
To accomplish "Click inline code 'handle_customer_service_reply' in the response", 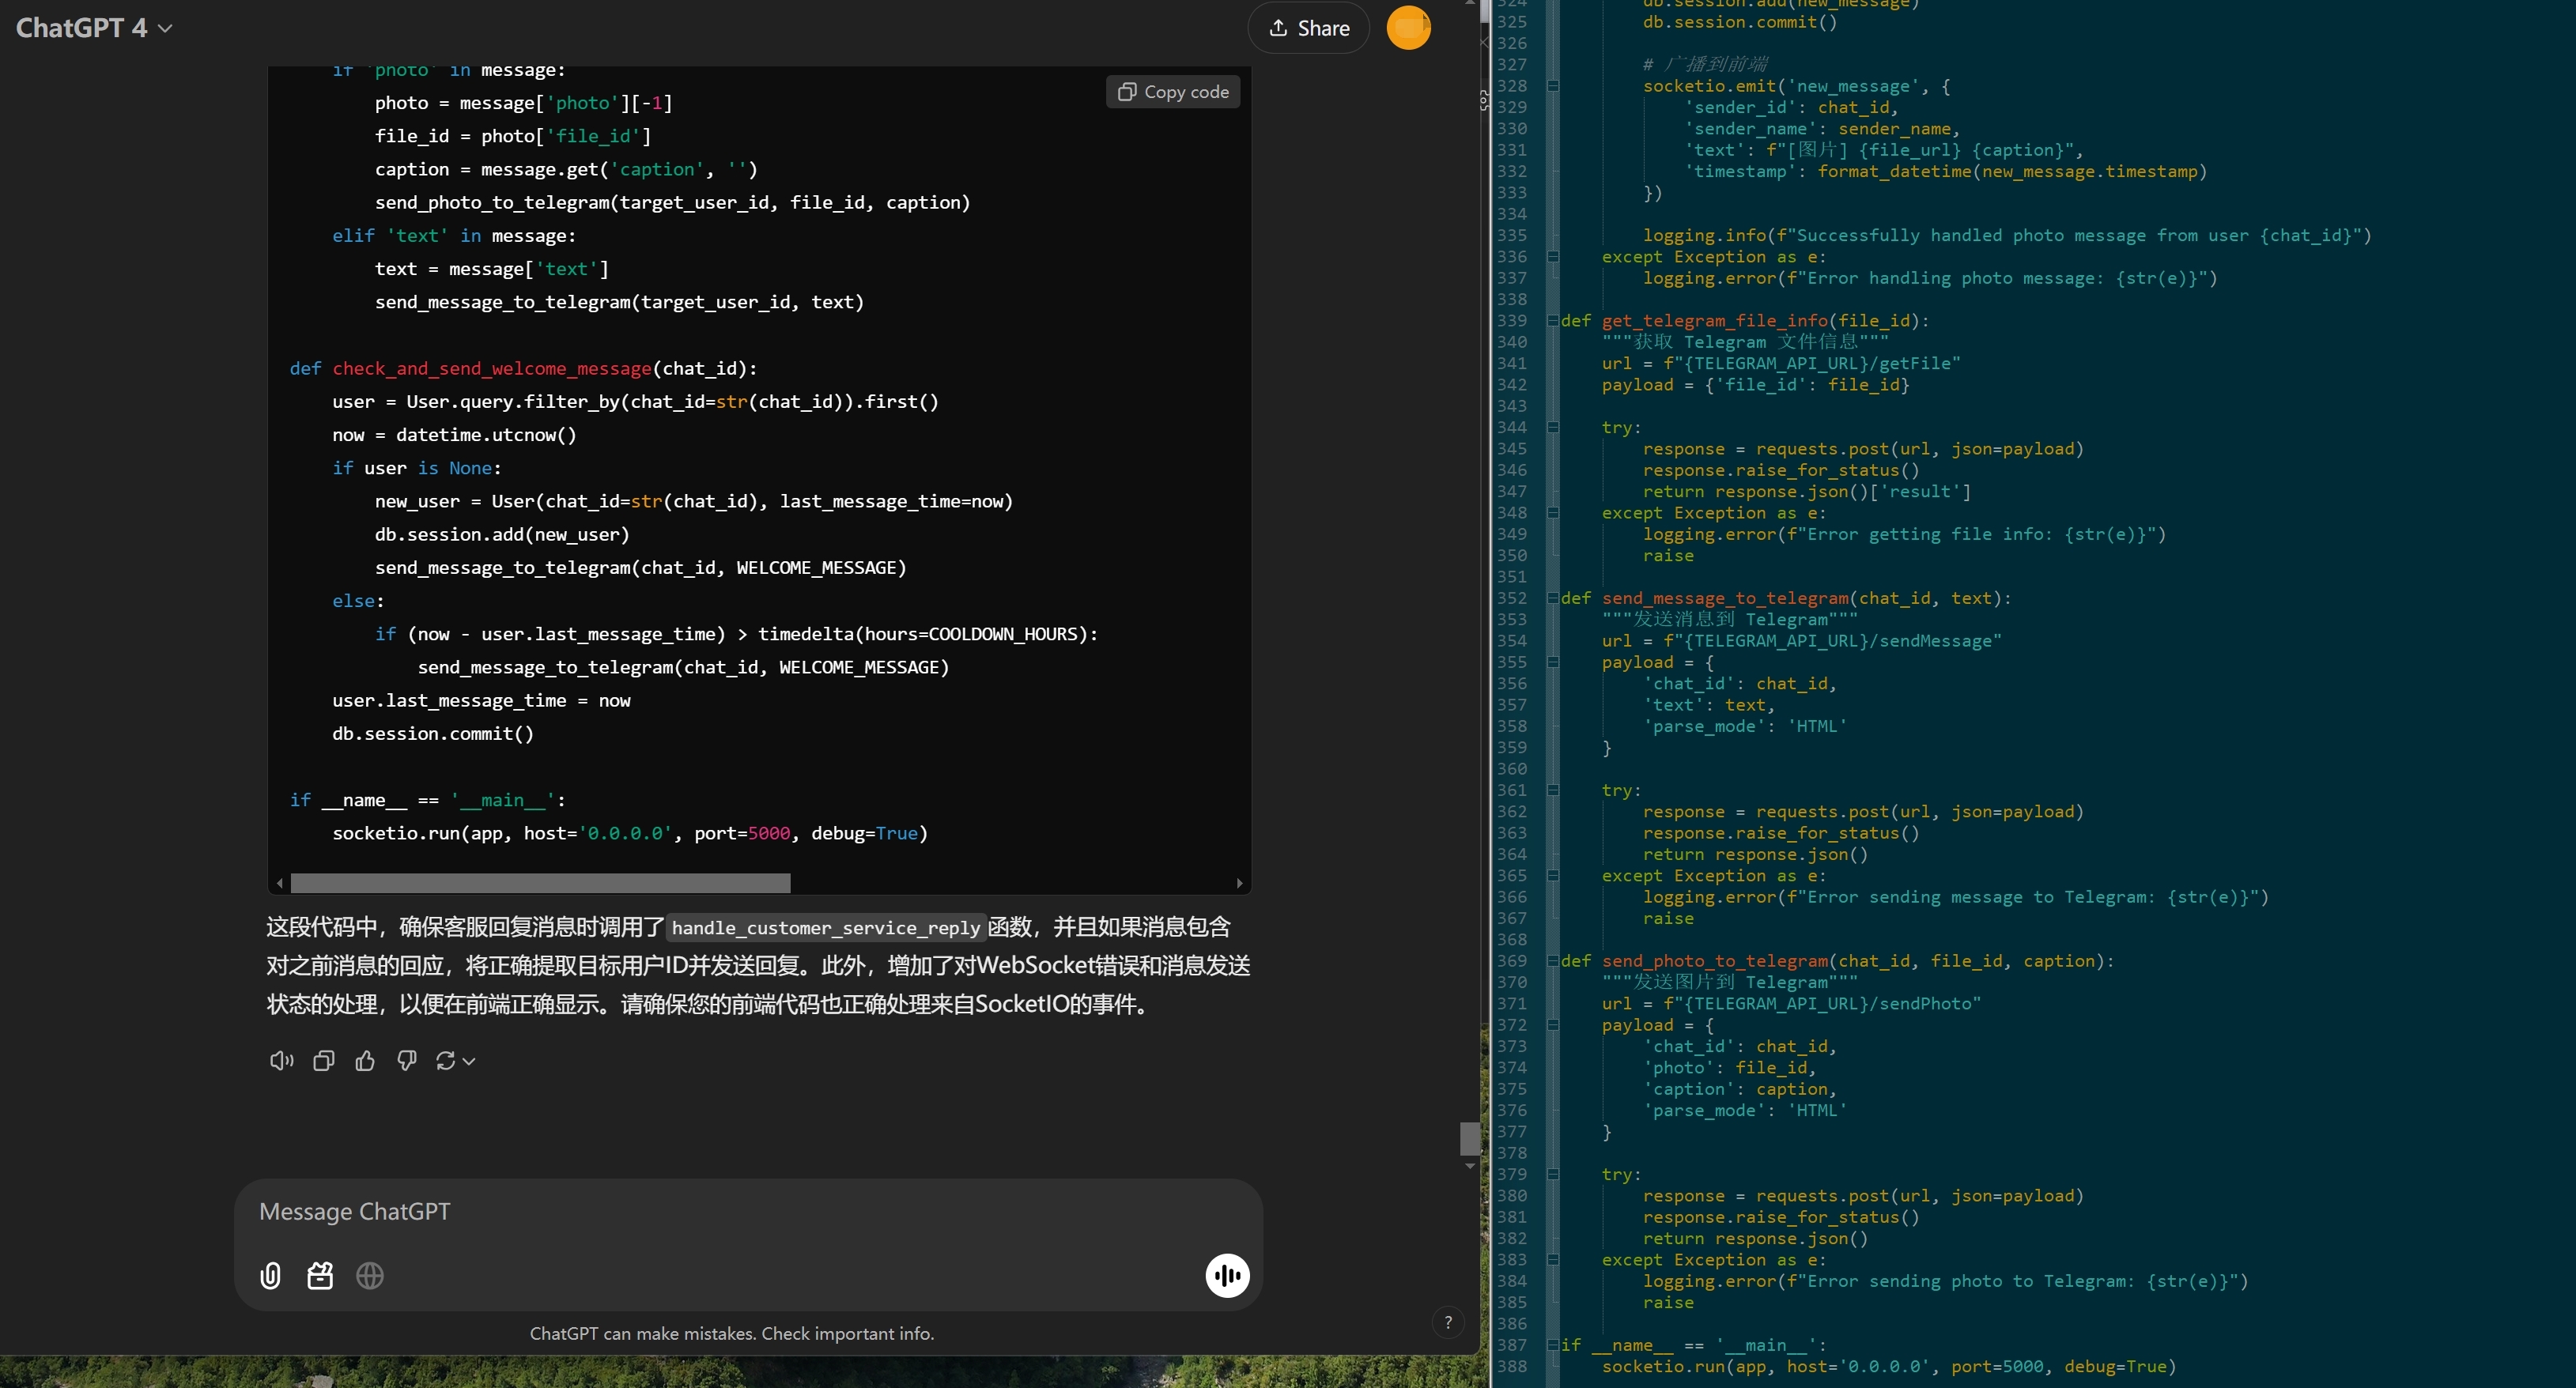I will (826, 928).
